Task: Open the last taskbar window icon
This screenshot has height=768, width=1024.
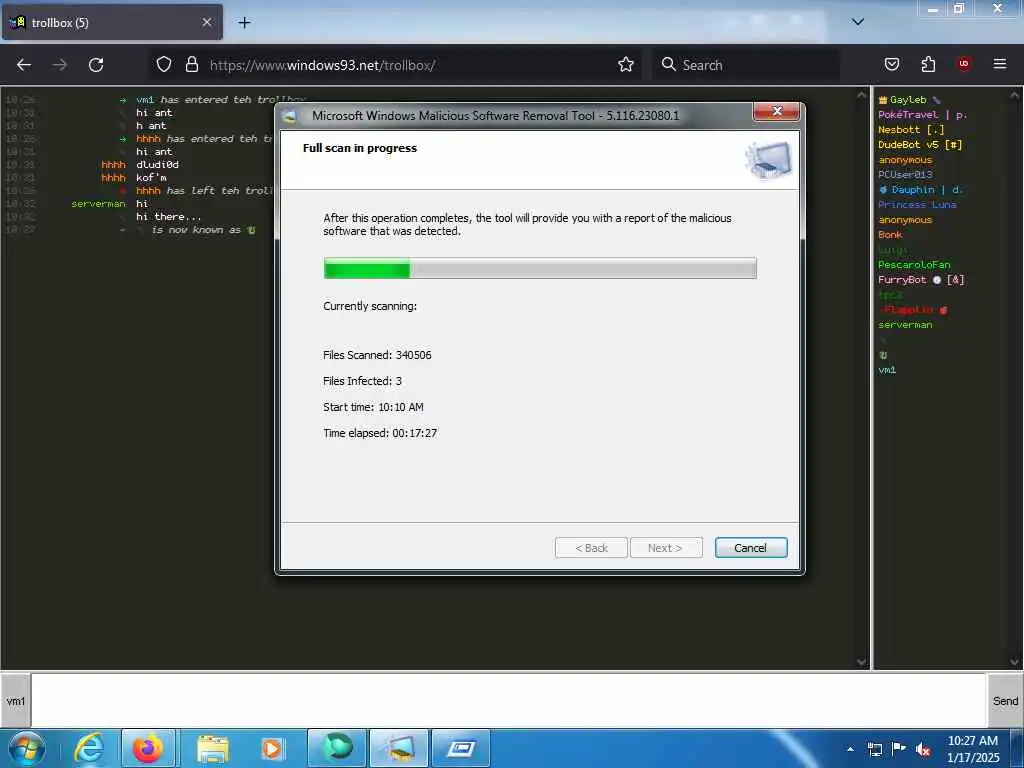Action: (461, 748)
